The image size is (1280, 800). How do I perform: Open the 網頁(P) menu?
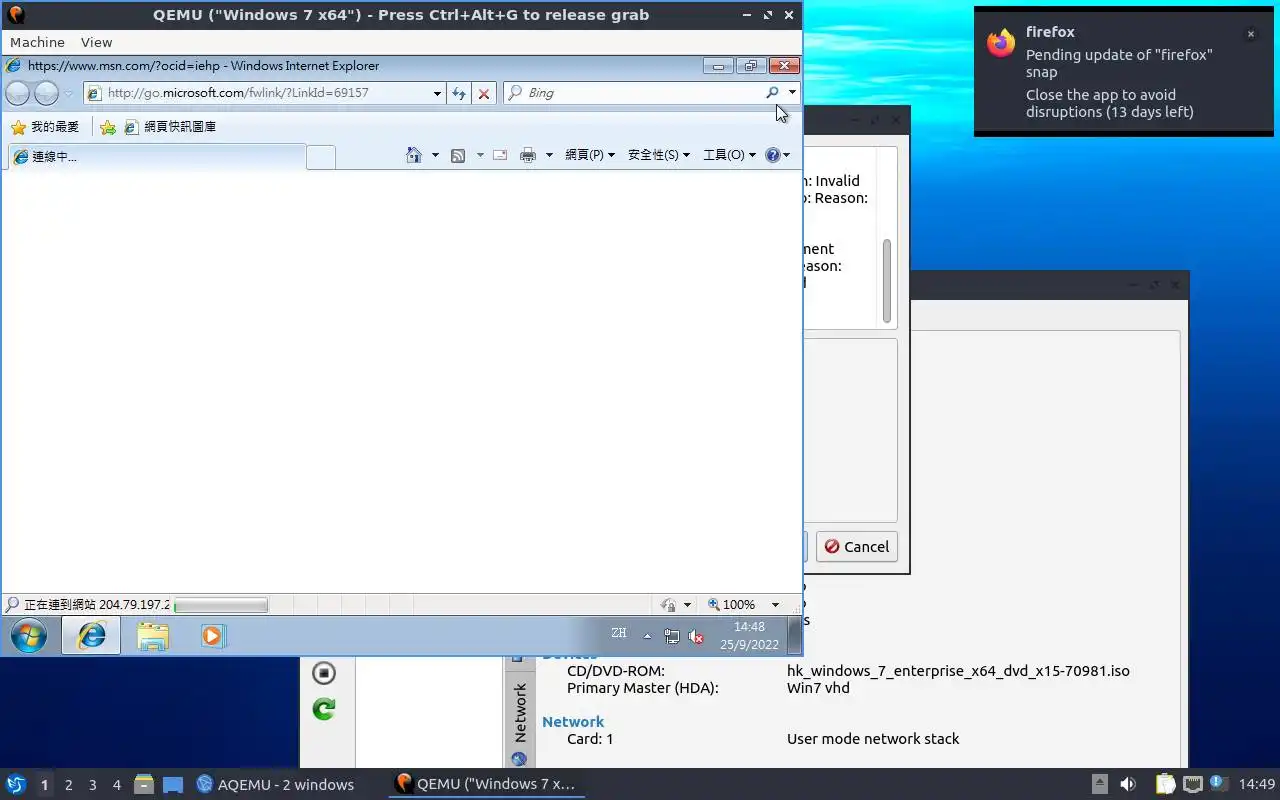pos(590,155)
